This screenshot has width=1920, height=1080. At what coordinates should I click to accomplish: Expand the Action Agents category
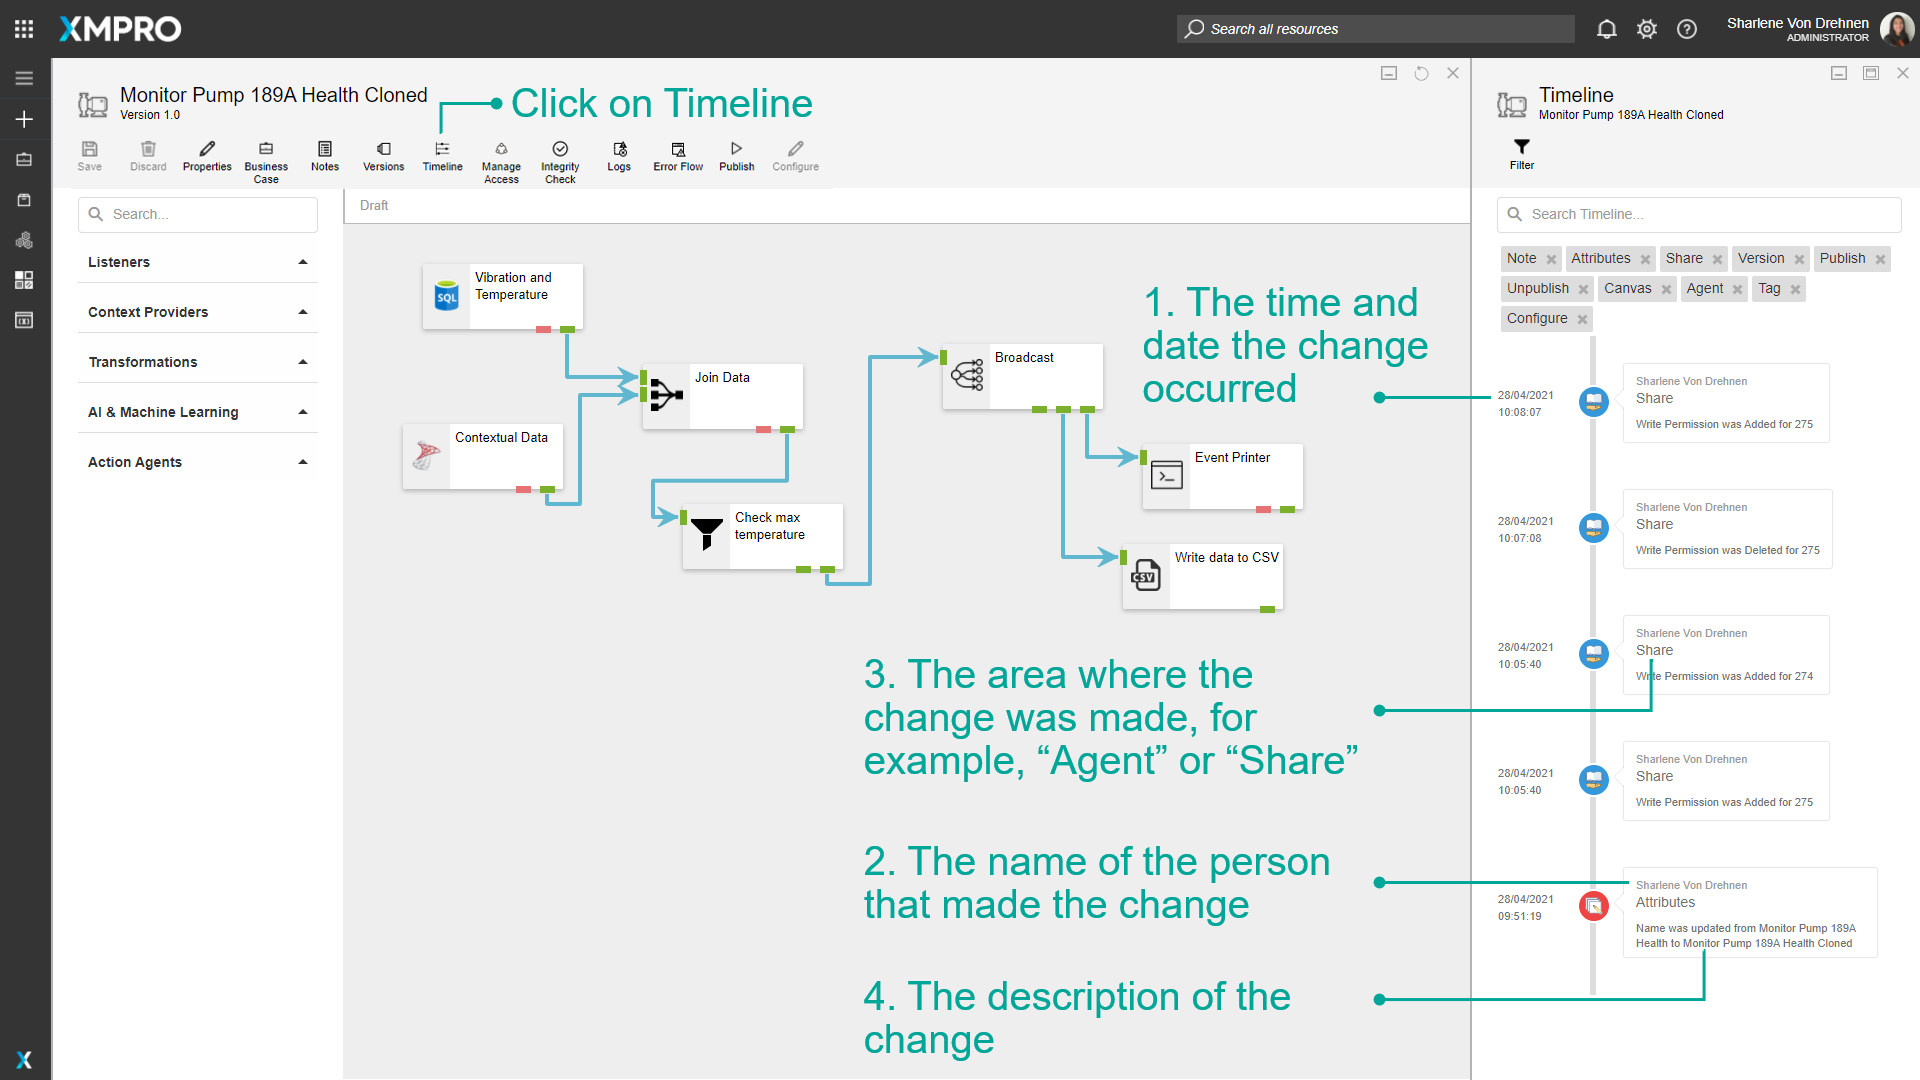(198, 462)
